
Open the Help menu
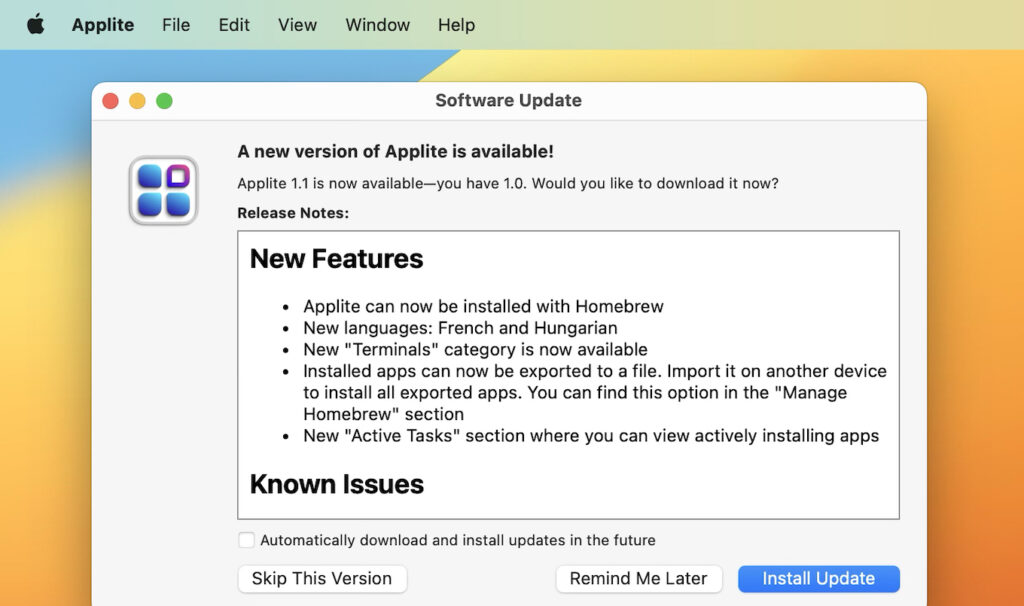(x=456, y=25)
